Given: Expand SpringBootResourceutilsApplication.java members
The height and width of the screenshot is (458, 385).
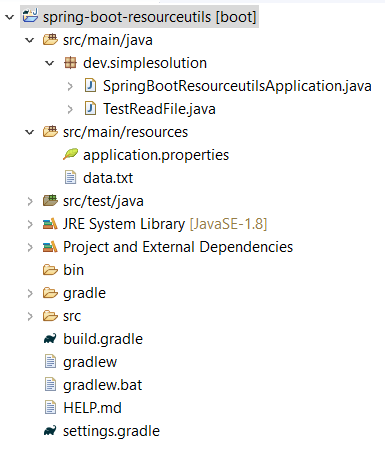Looking at the screenshot, I should click(x=70, y=86).
